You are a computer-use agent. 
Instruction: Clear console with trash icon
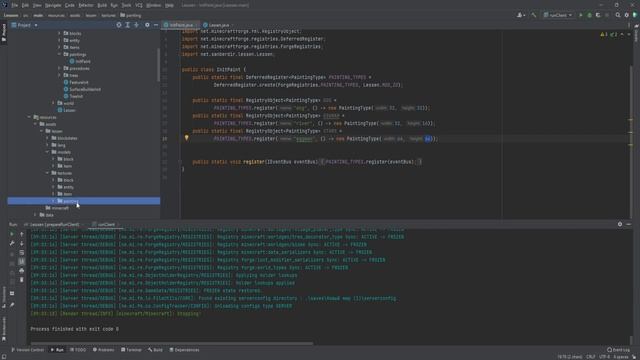[x=22, y=280]
